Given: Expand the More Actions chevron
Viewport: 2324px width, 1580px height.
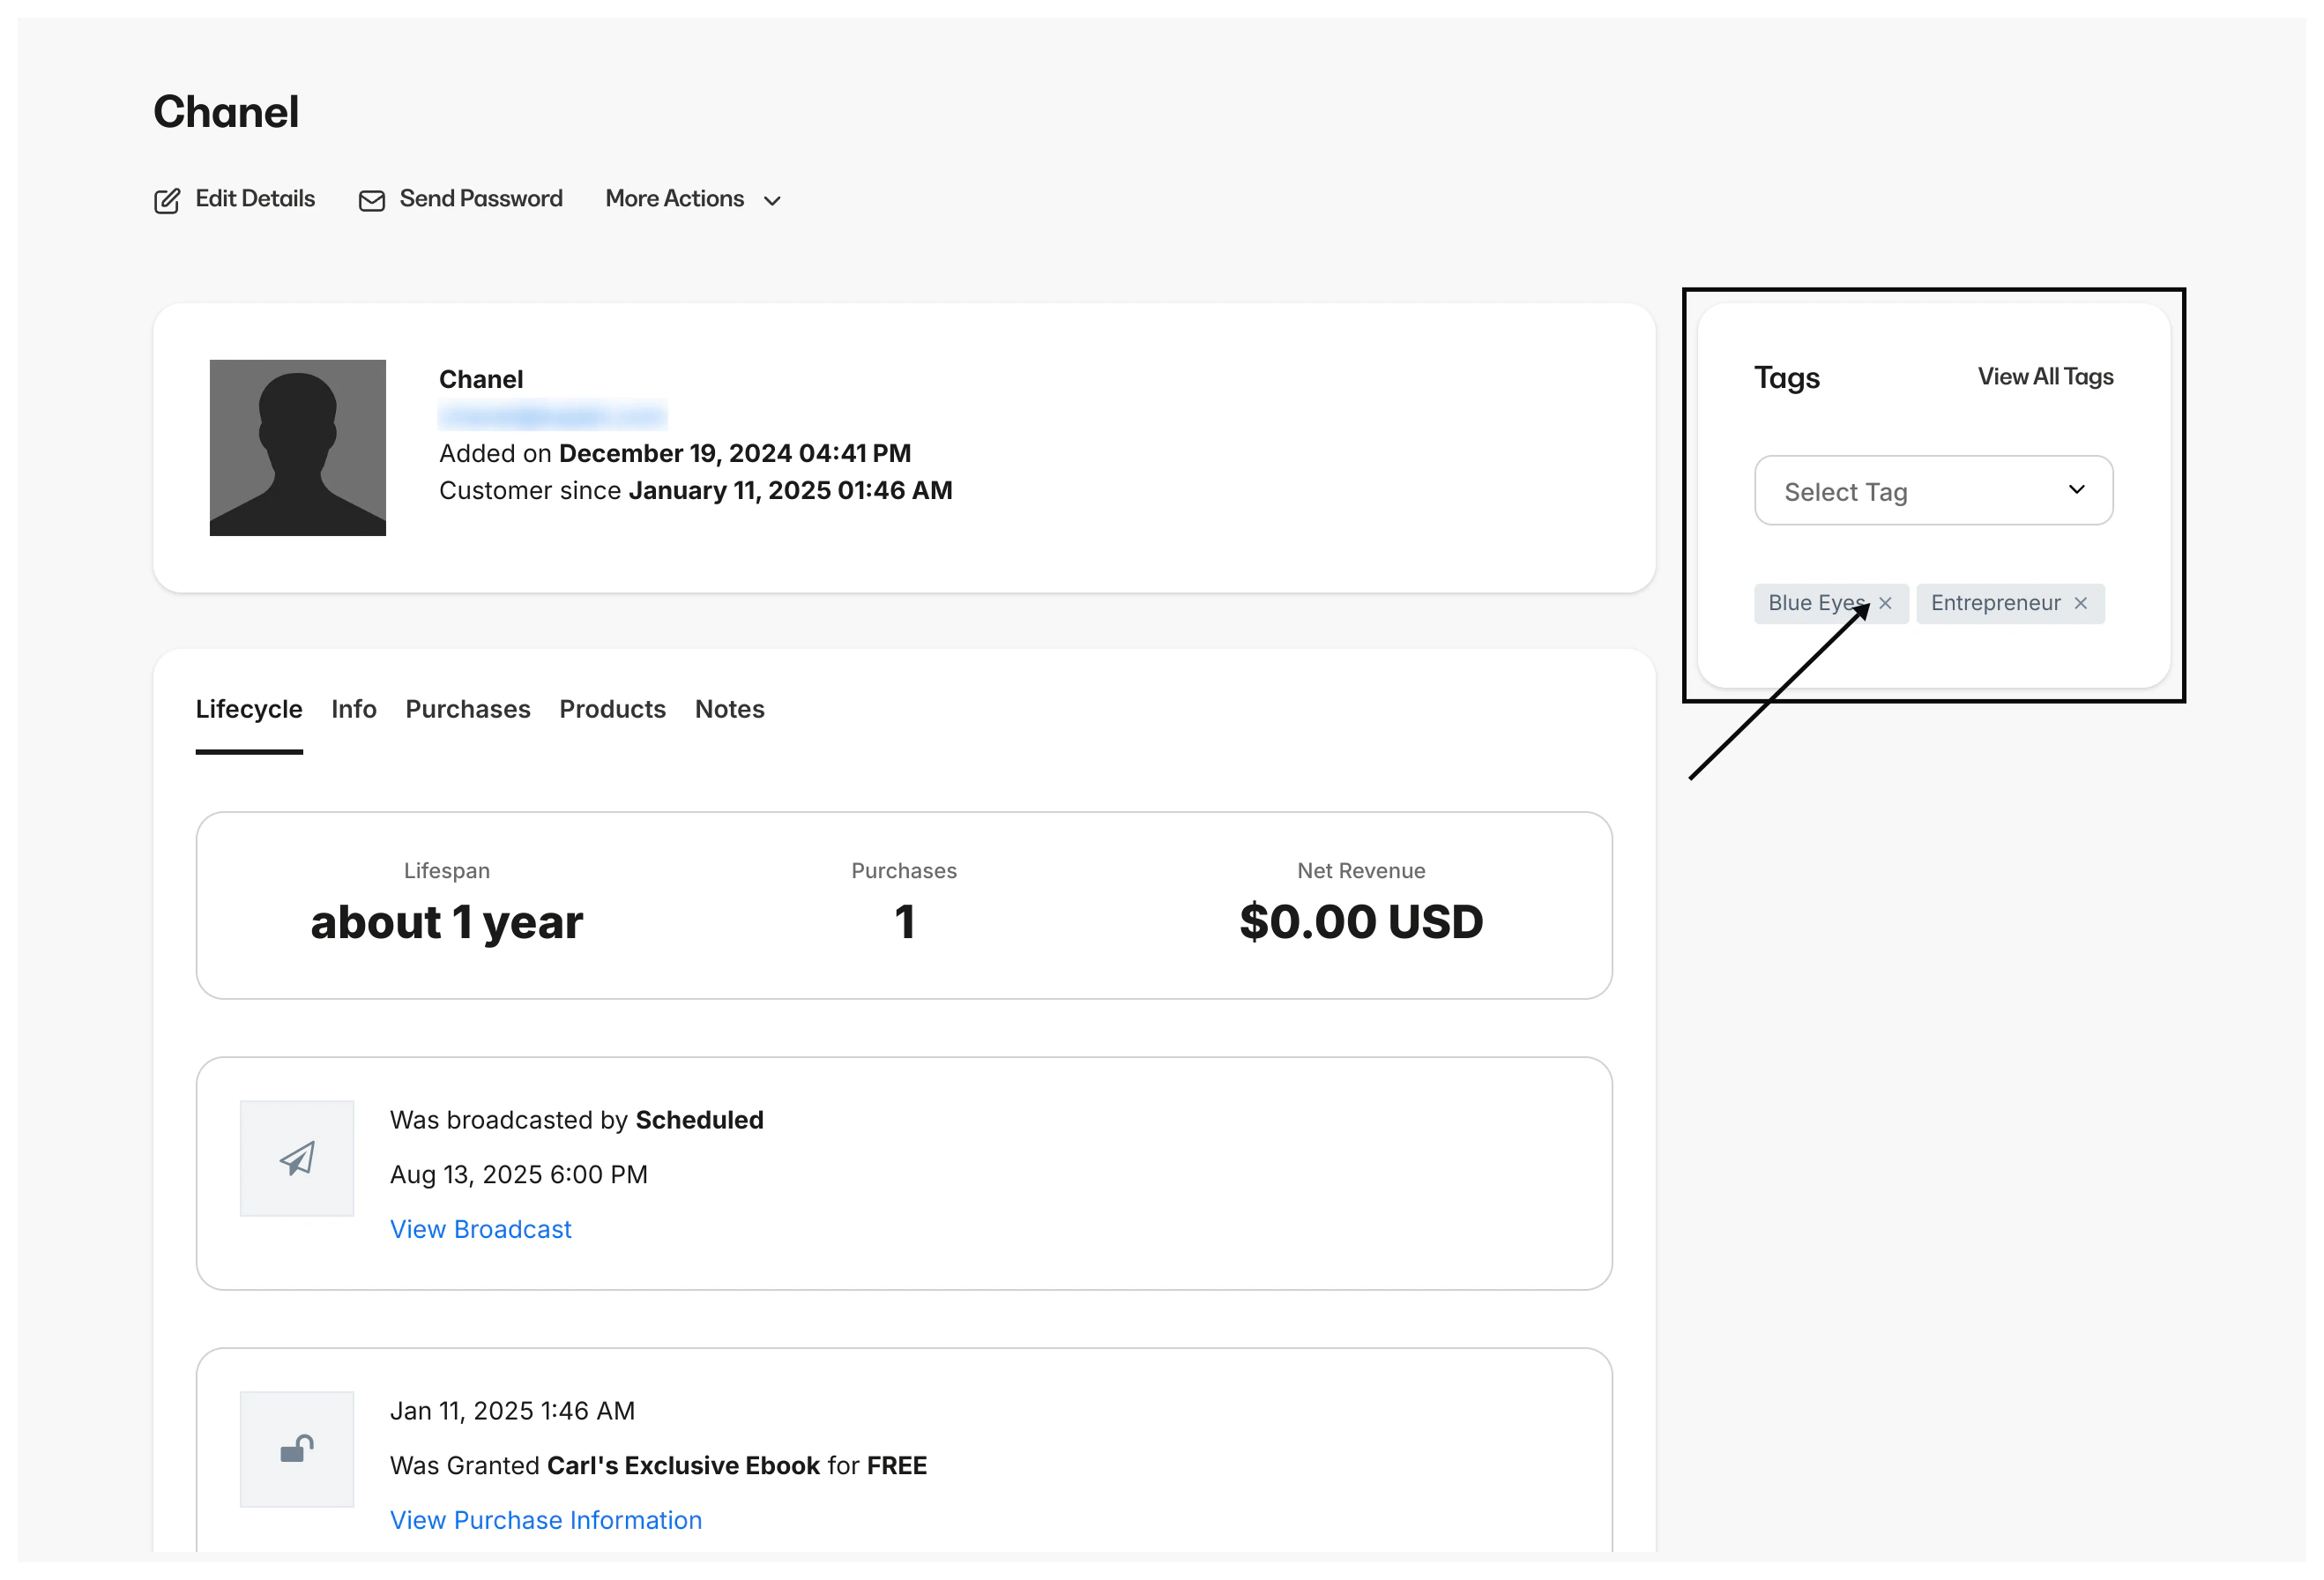Looking at the screenshot, I should pyautogui.click(x=772, y=201).
